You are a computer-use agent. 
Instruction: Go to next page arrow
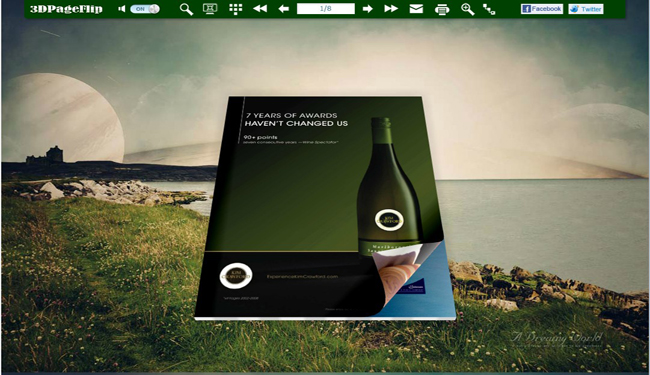(x=367, y=9)
